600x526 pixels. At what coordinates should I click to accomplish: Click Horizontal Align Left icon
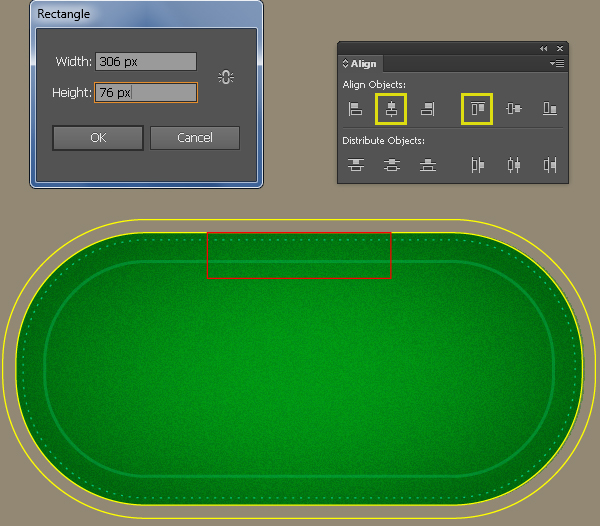tap(355, 109)
